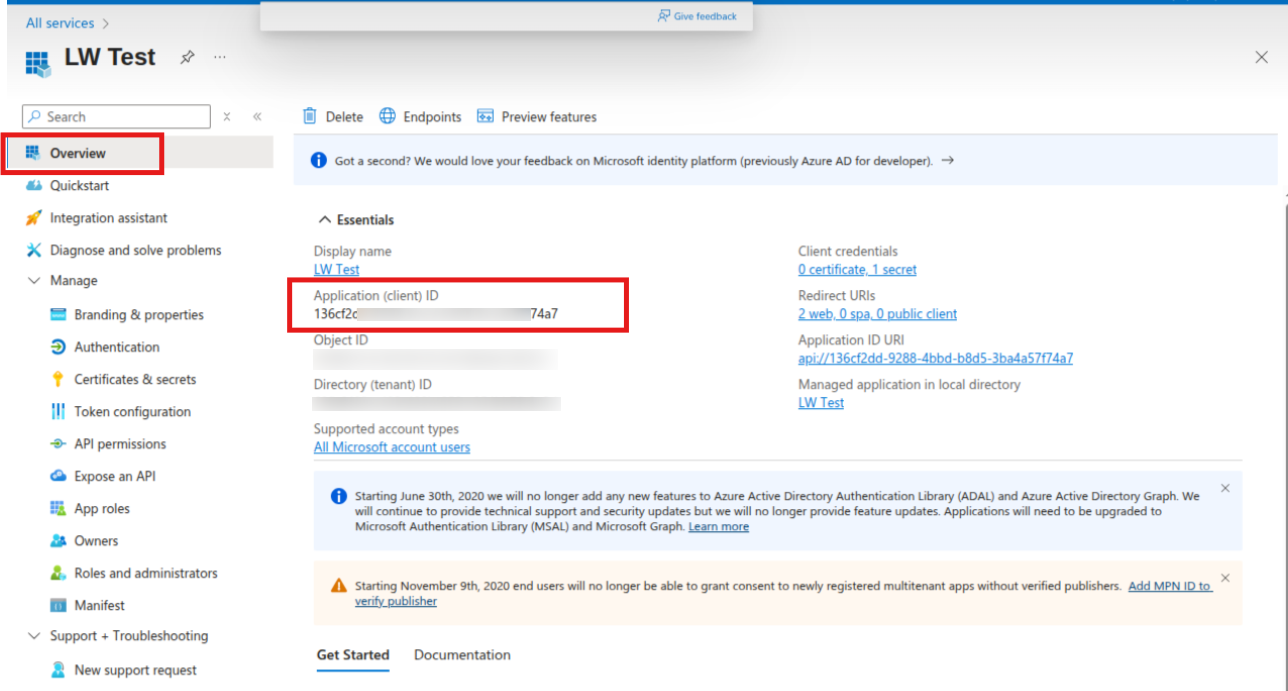Click the Quickstart cloud icon
This screenshot has height=691, width=1288.
pos(34,186)
